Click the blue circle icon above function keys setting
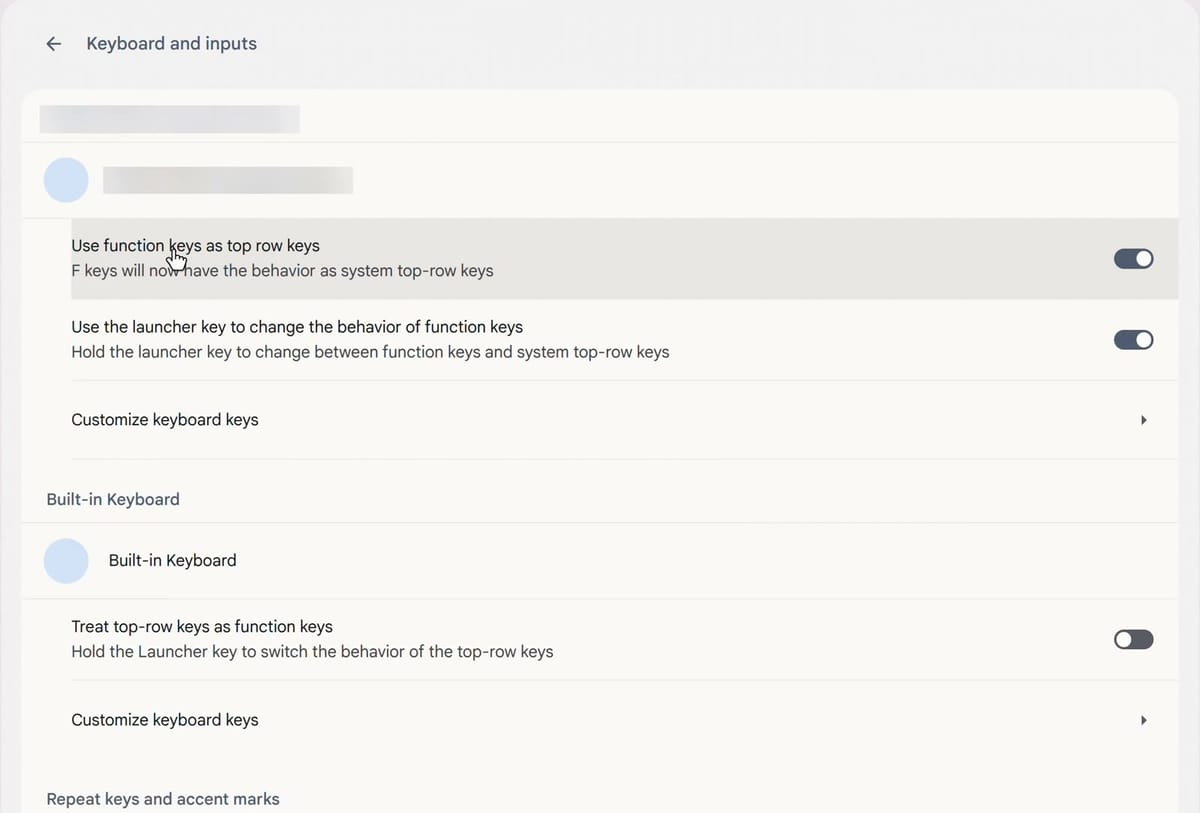1200x813 pixels. click(66, 180)
